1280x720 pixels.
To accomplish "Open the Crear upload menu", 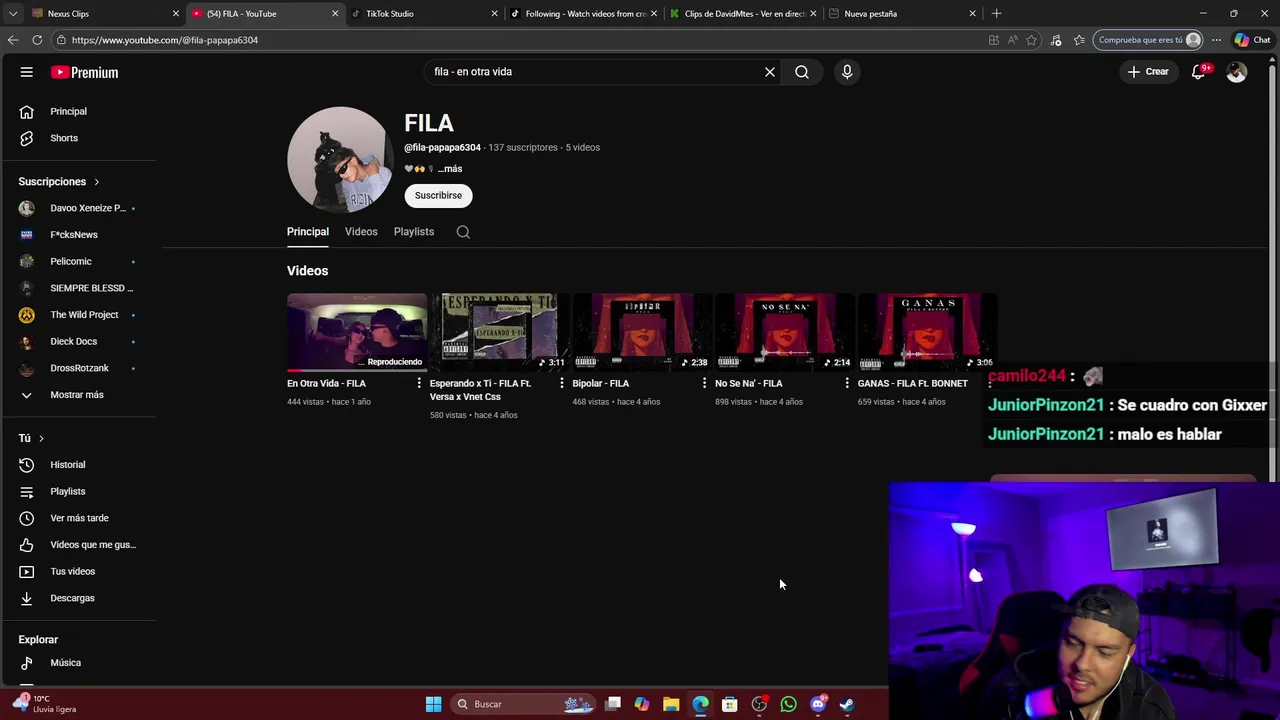I will (x=1148, y=72).
